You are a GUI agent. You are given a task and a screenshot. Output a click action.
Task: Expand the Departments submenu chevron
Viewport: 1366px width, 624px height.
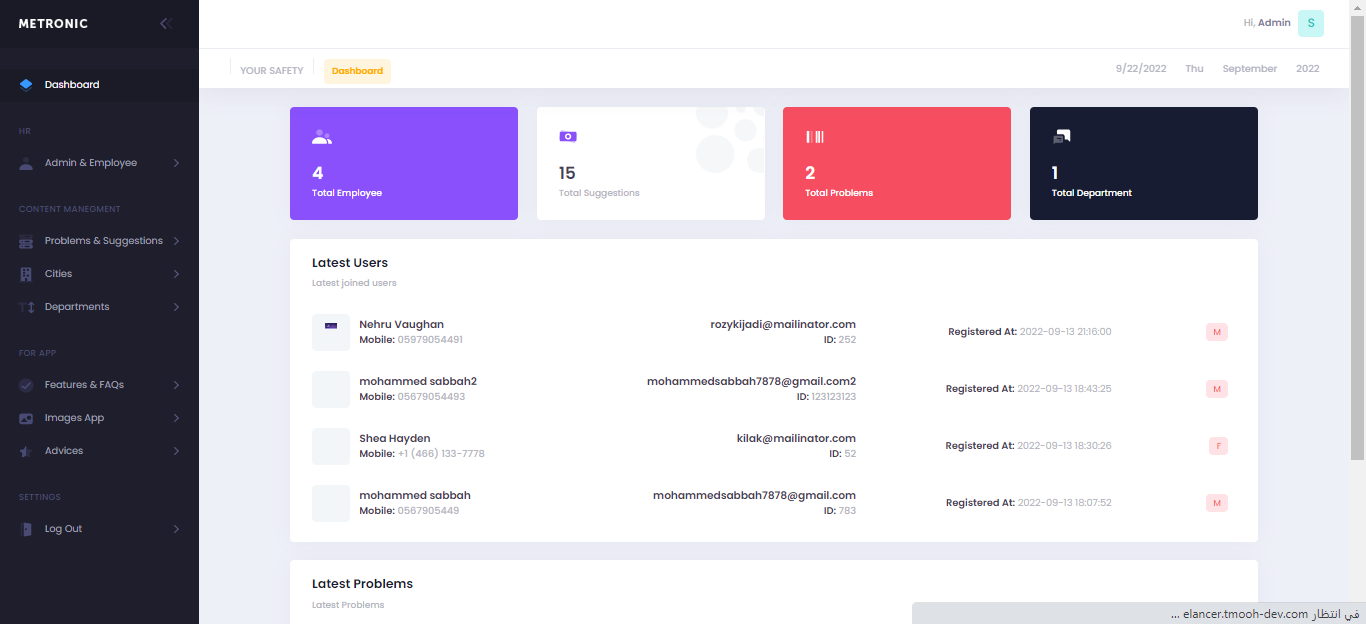[176, 307]
